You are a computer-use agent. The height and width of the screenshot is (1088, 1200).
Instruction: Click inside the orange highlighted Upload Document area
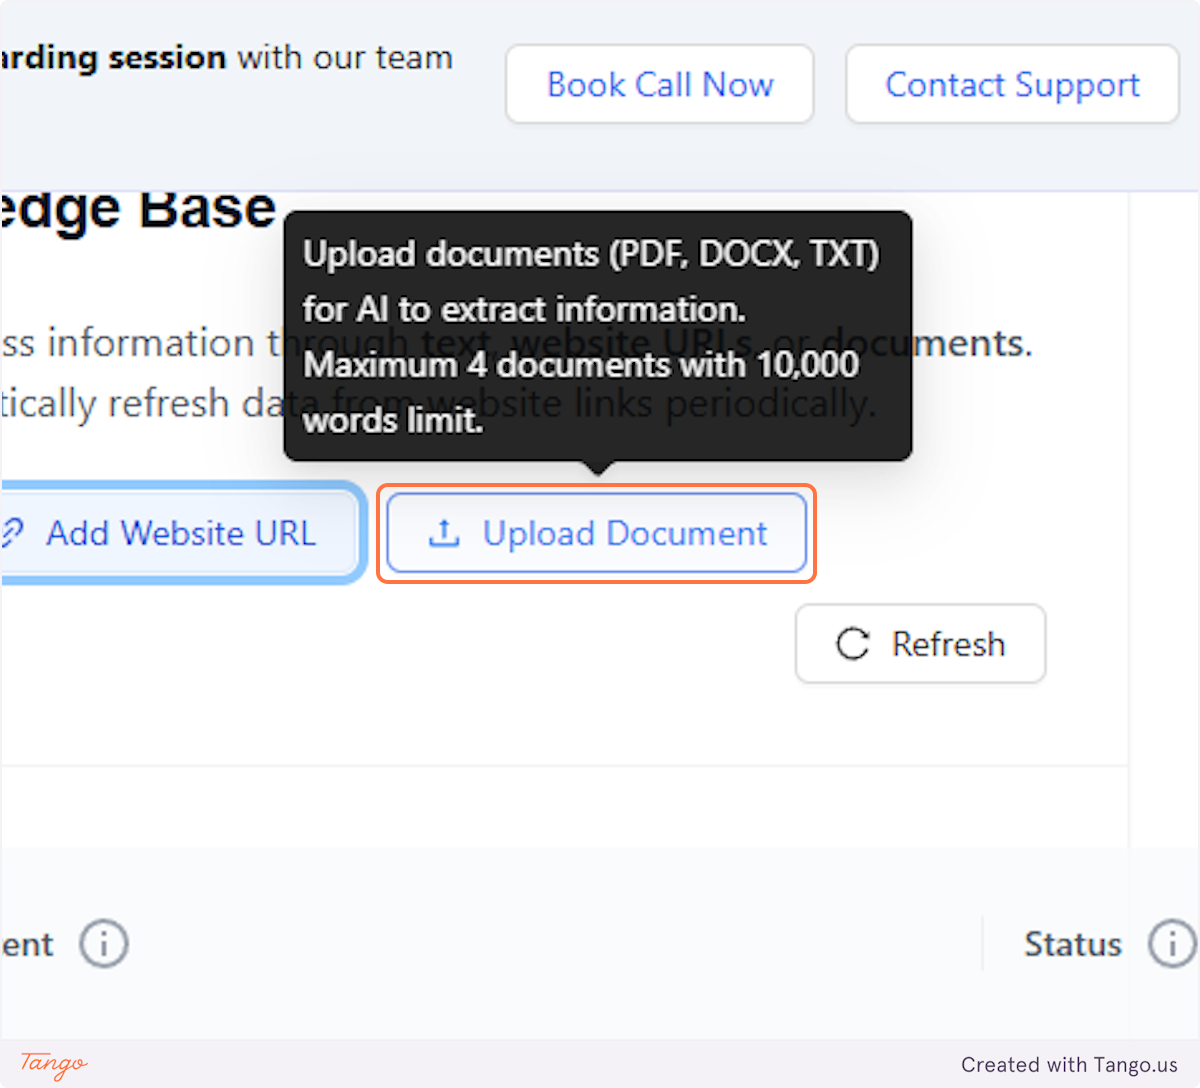[x=596, y=533]
